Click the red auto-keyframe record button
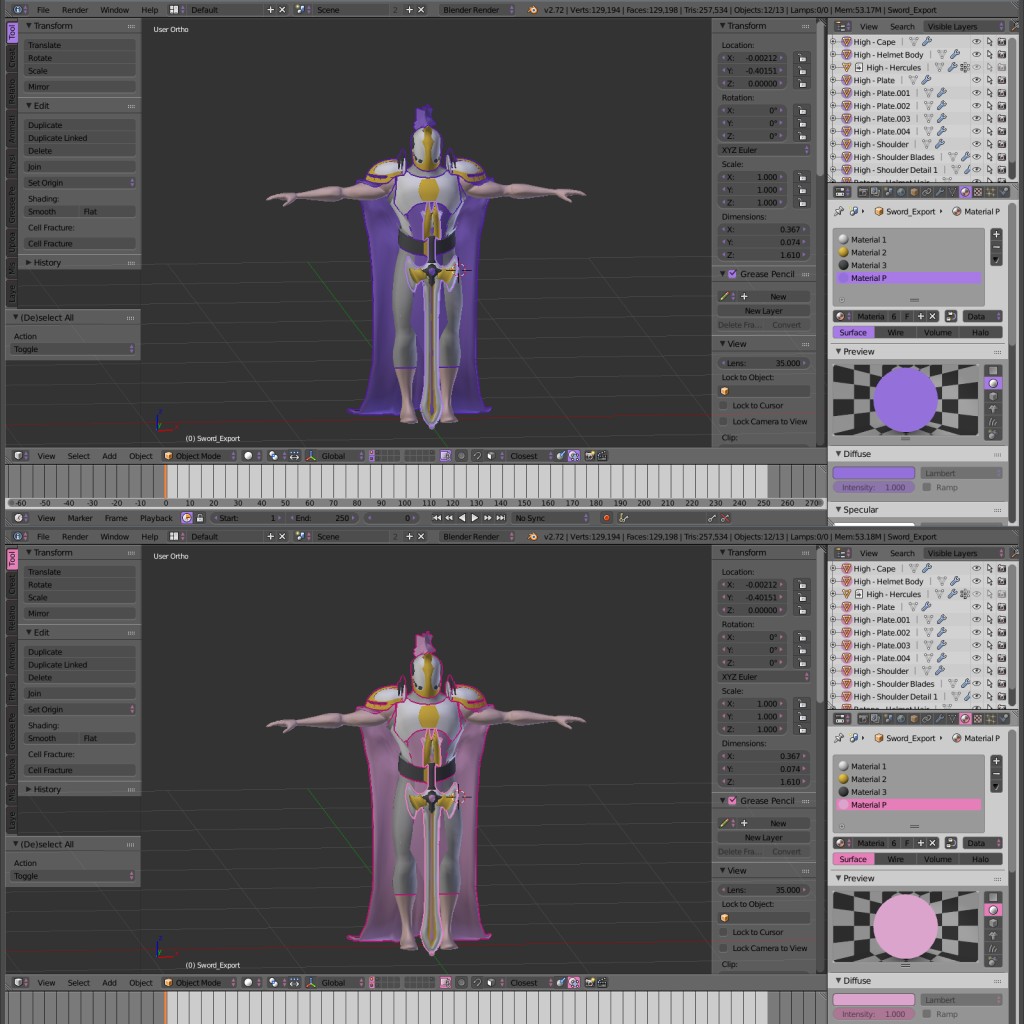1024x1024 pixels. 606,518
